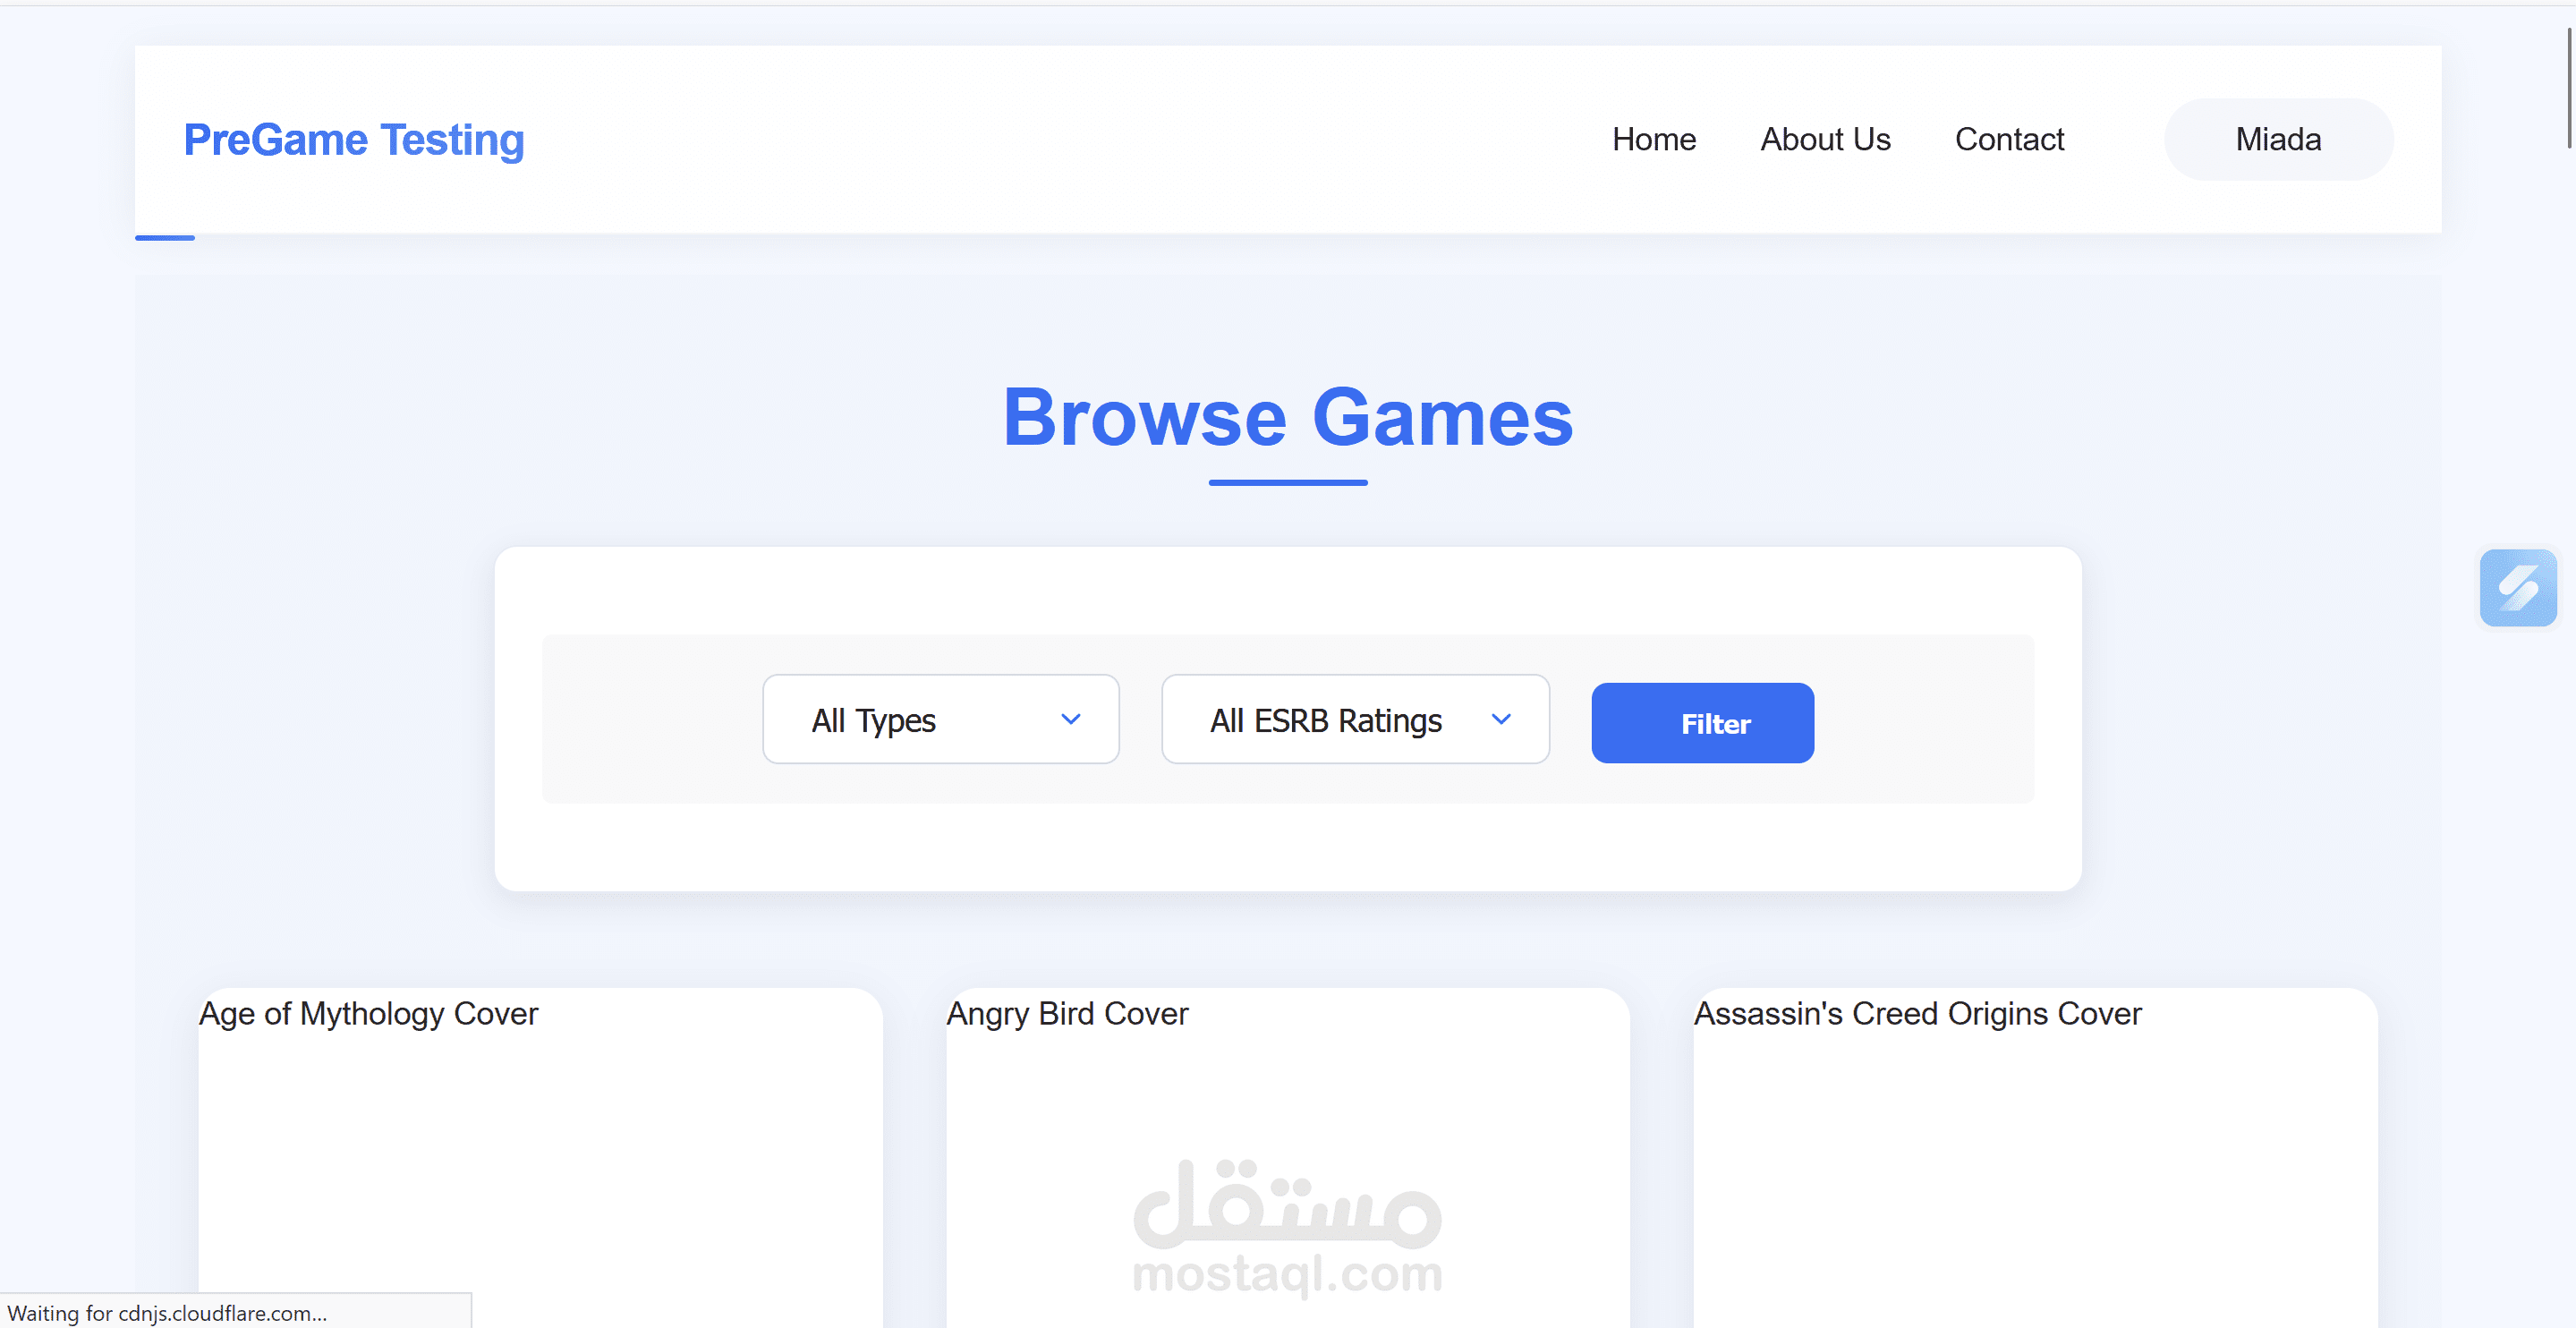The width and height of the screenshot is (2576, 1328).
Task: Open the Contact nav link
Action: (2009, 140)
